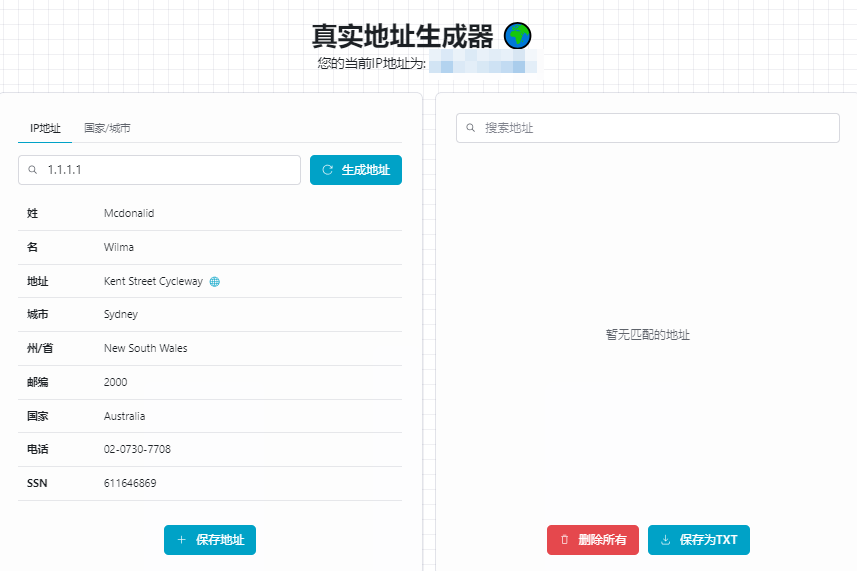Click the red 删除所有 button

coord(593,540)
